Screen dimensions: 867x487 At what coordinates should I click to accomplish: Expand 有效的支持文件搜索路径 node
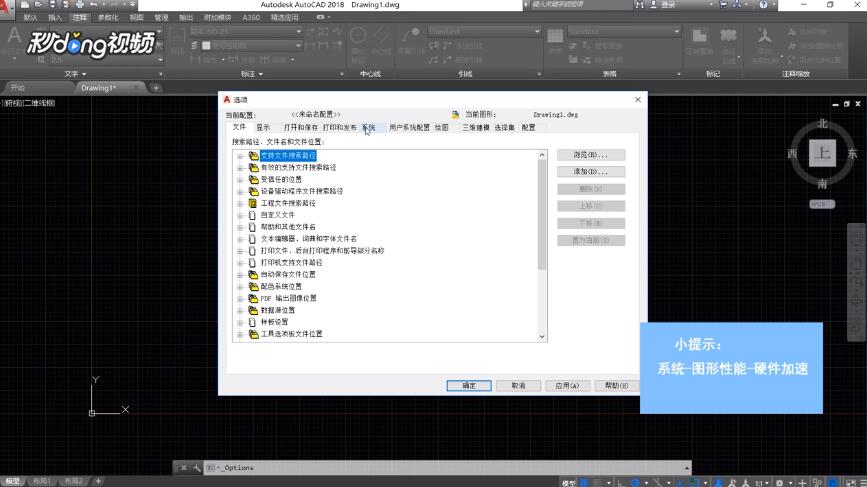coord(240,167)
